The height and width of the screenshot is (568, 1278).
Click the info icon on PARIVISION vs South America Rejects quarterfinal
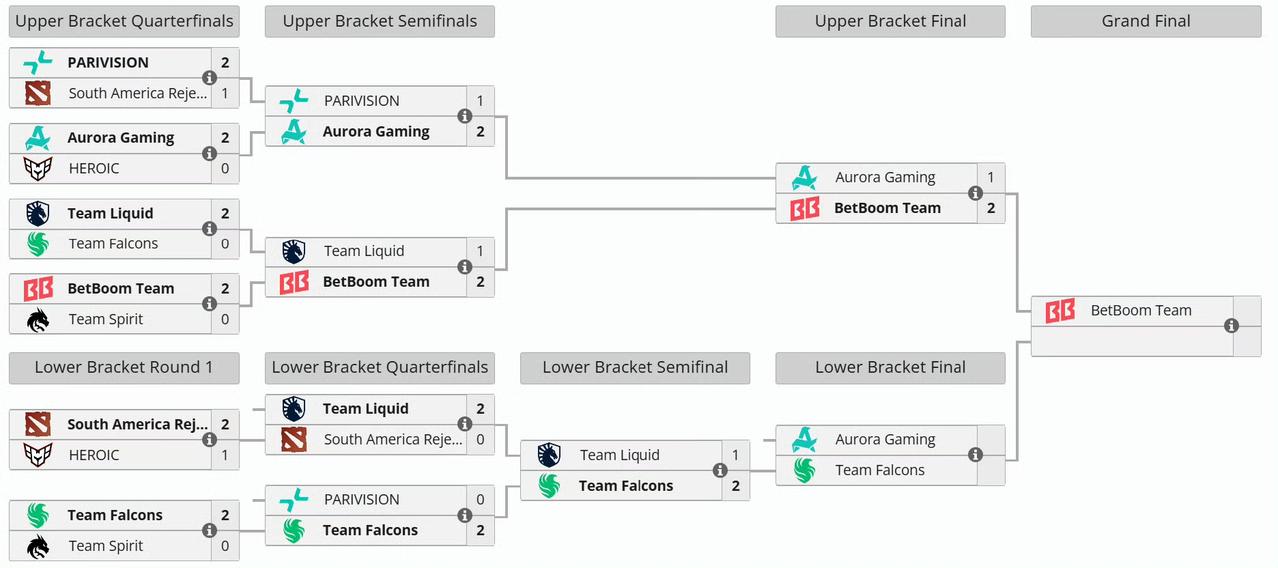[209, 78]
